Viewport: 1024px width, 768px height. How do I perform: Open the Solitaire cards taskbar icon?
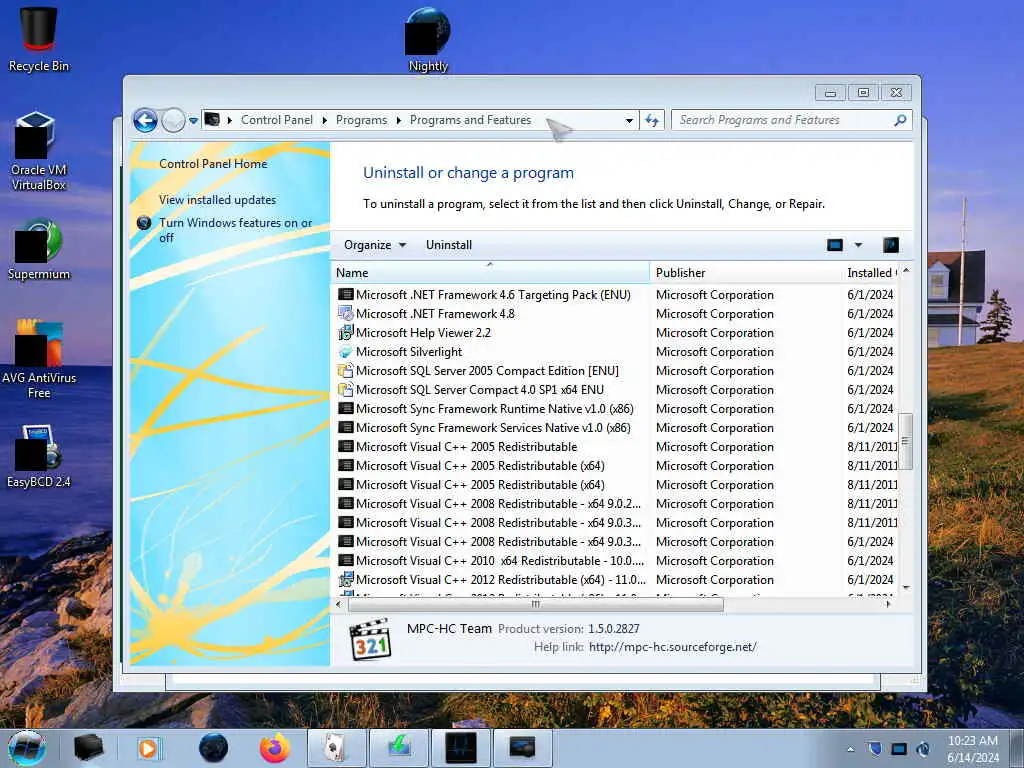336,748
